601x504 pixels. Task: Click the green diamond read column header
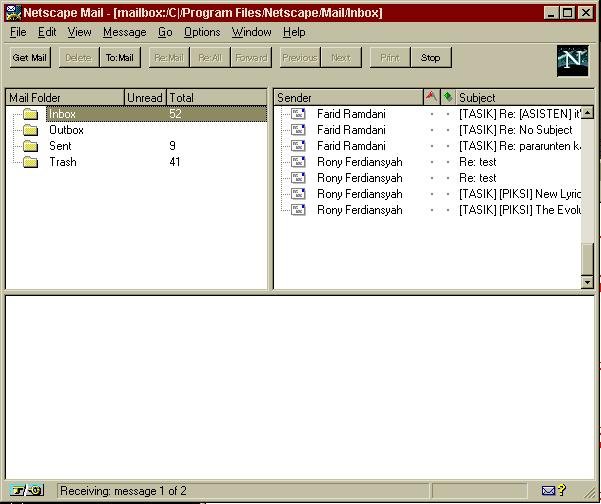(448, 97)
